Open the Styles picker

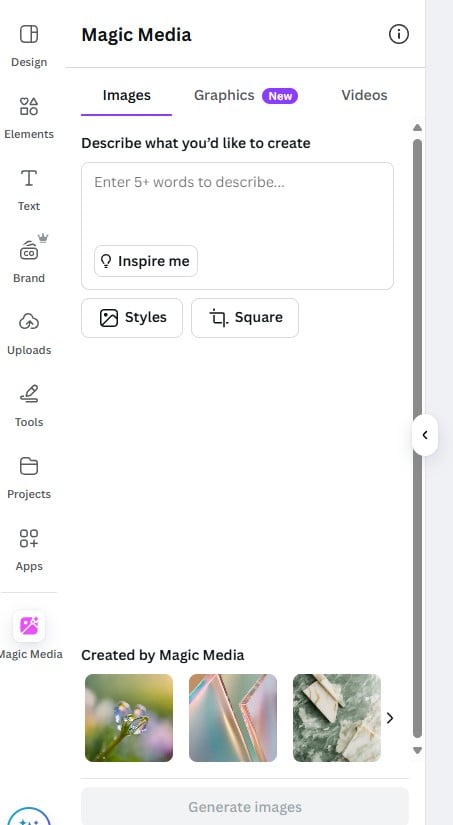[132, 318]
